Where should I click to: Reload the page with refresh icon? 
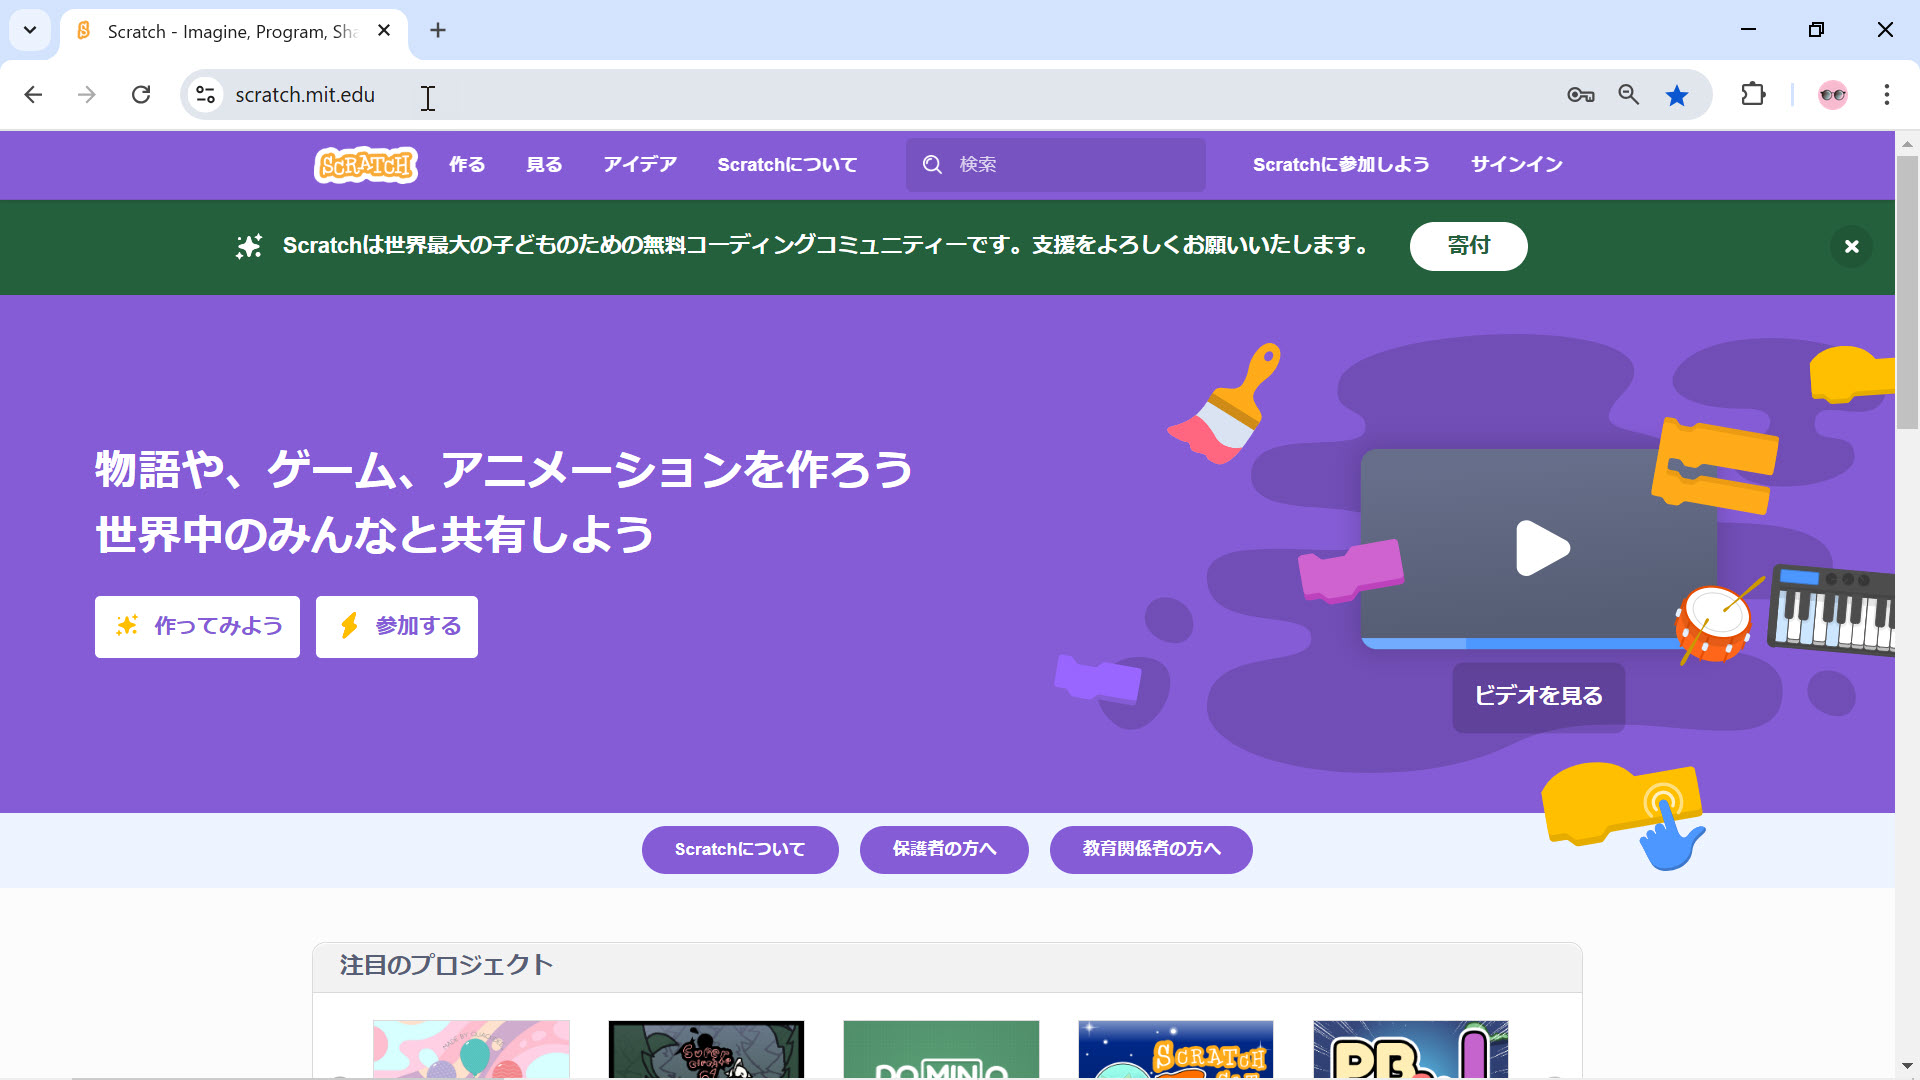[141, 95]
